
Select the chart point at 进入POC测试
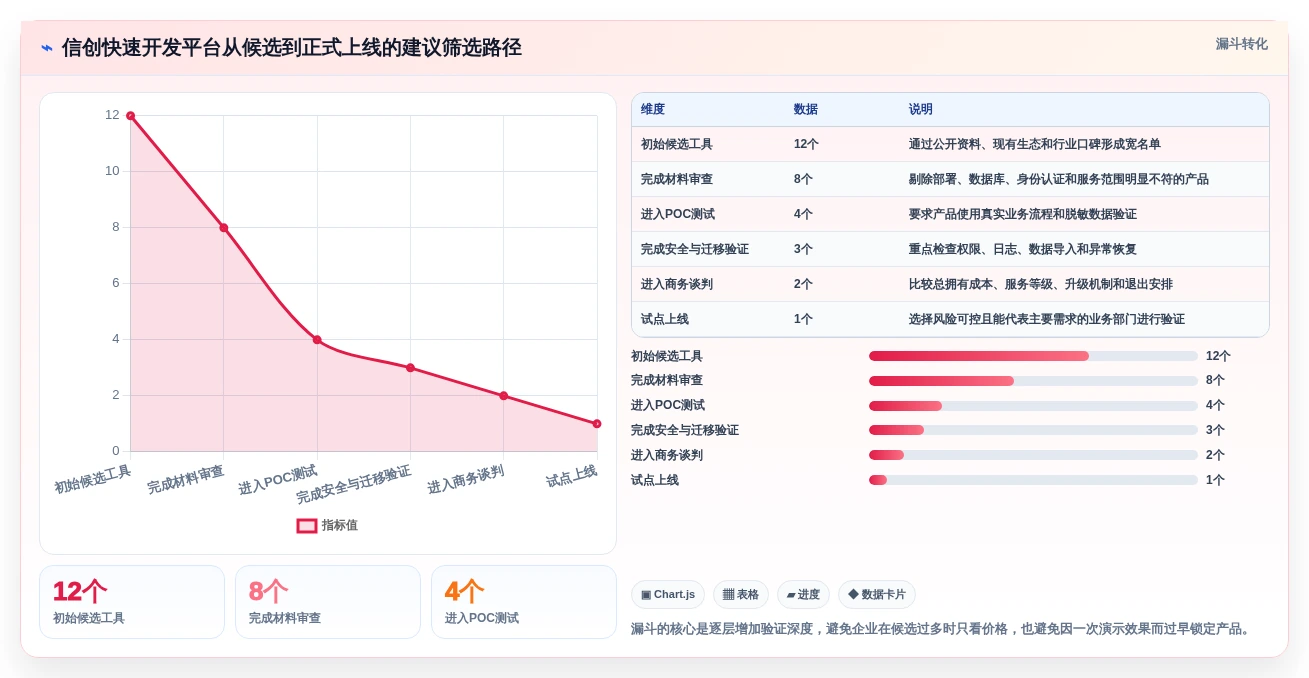(x=317, y=340)
